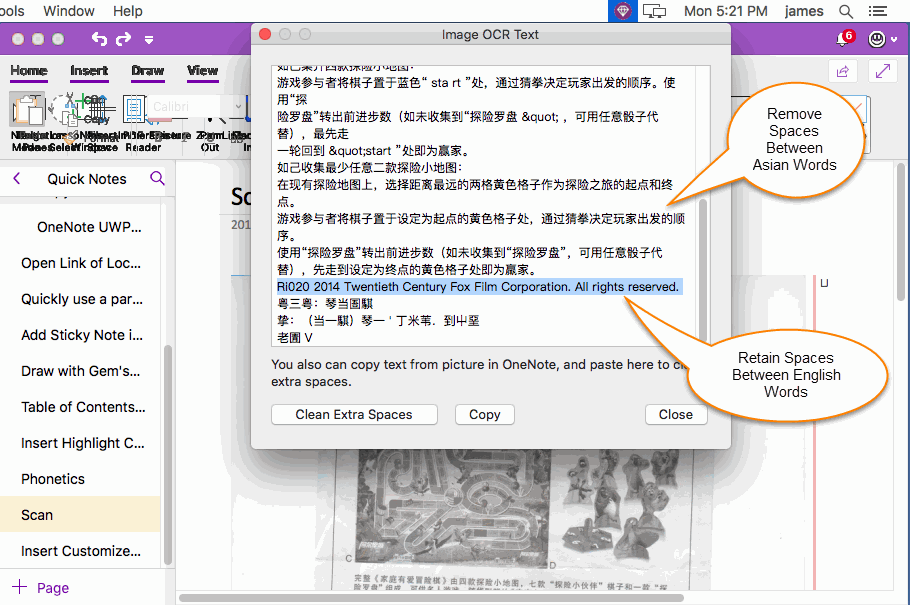
Task: Open Notification Center from the menu bar
Action: tap(878, 11)
